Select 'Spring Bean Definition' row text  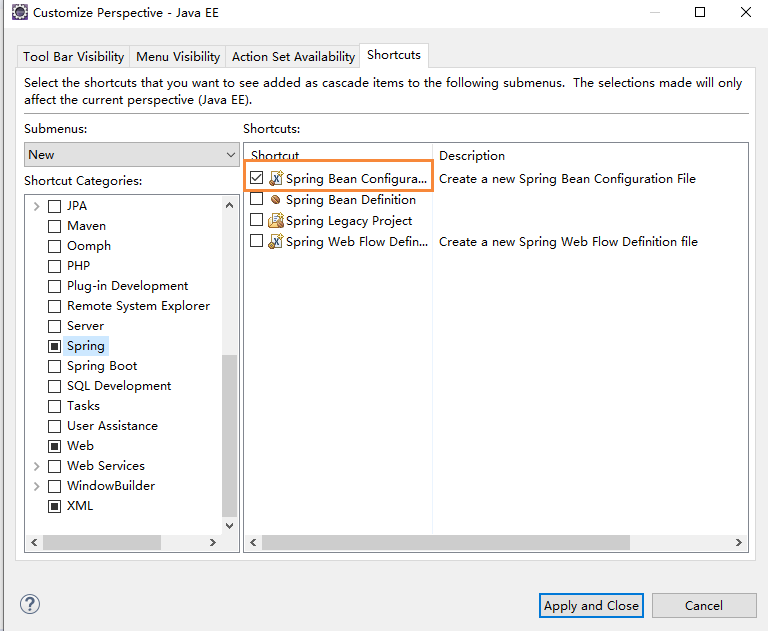[351, 200]
